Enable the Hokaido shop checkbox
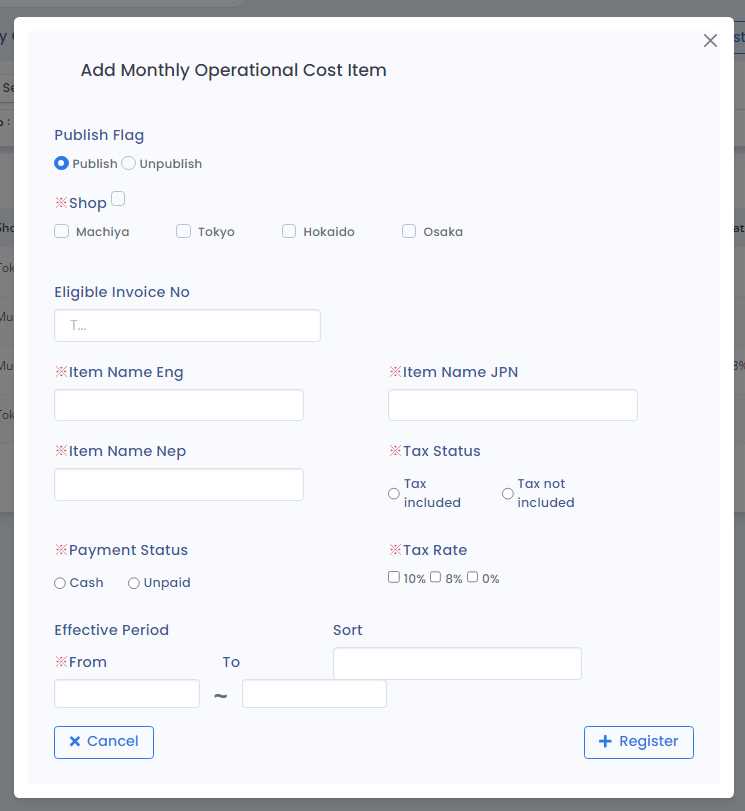This screenshot has width=745, height=811. [289, 231]
